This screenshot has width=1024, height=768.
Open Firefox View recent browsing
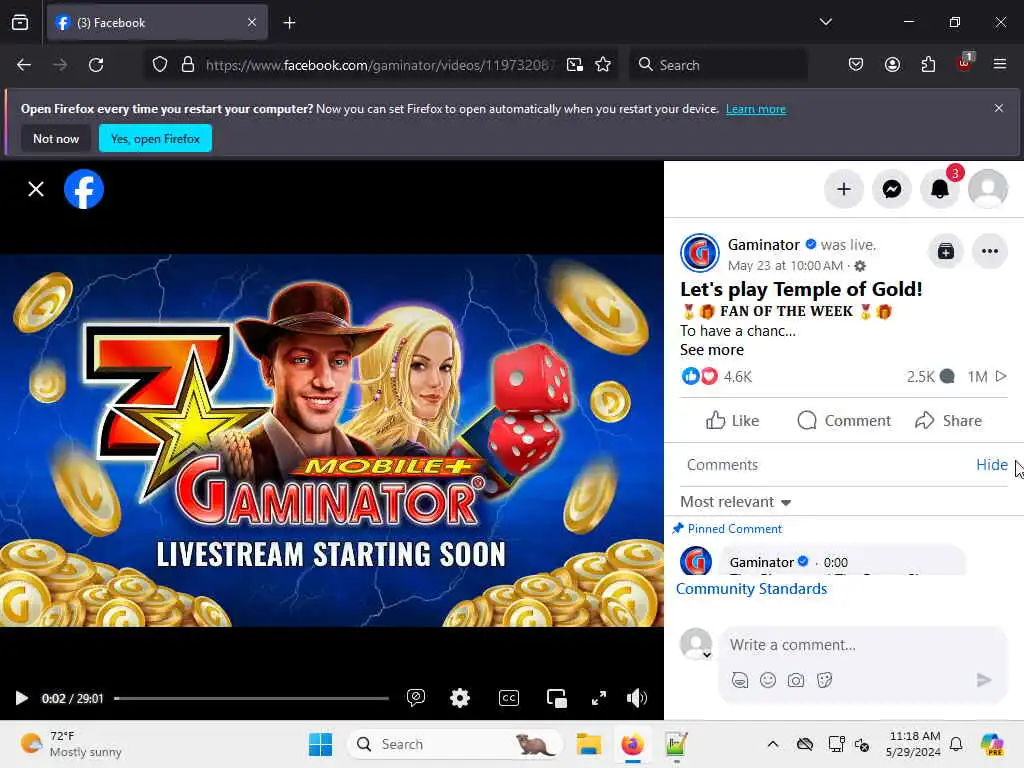20,23
